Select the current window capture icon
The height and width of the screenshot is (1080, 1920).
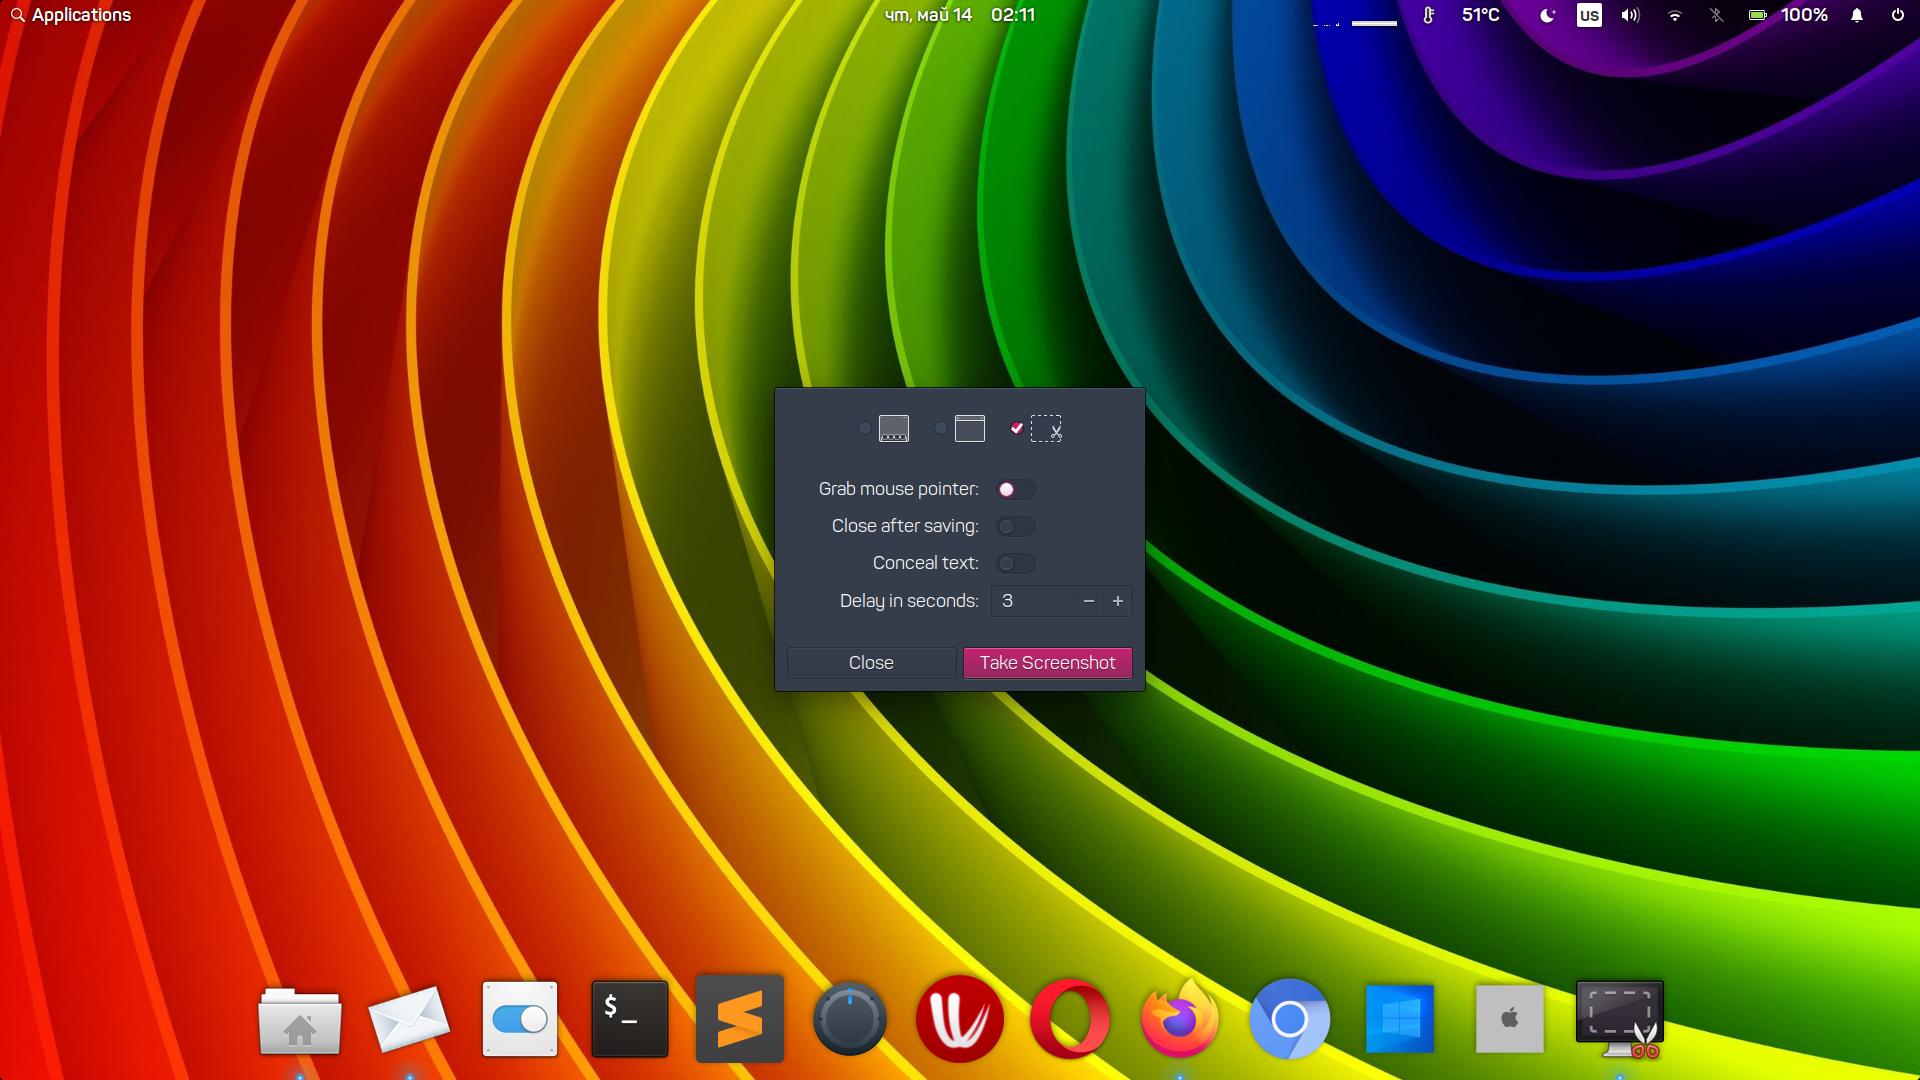pyautogui.click(x=970, y=428)
